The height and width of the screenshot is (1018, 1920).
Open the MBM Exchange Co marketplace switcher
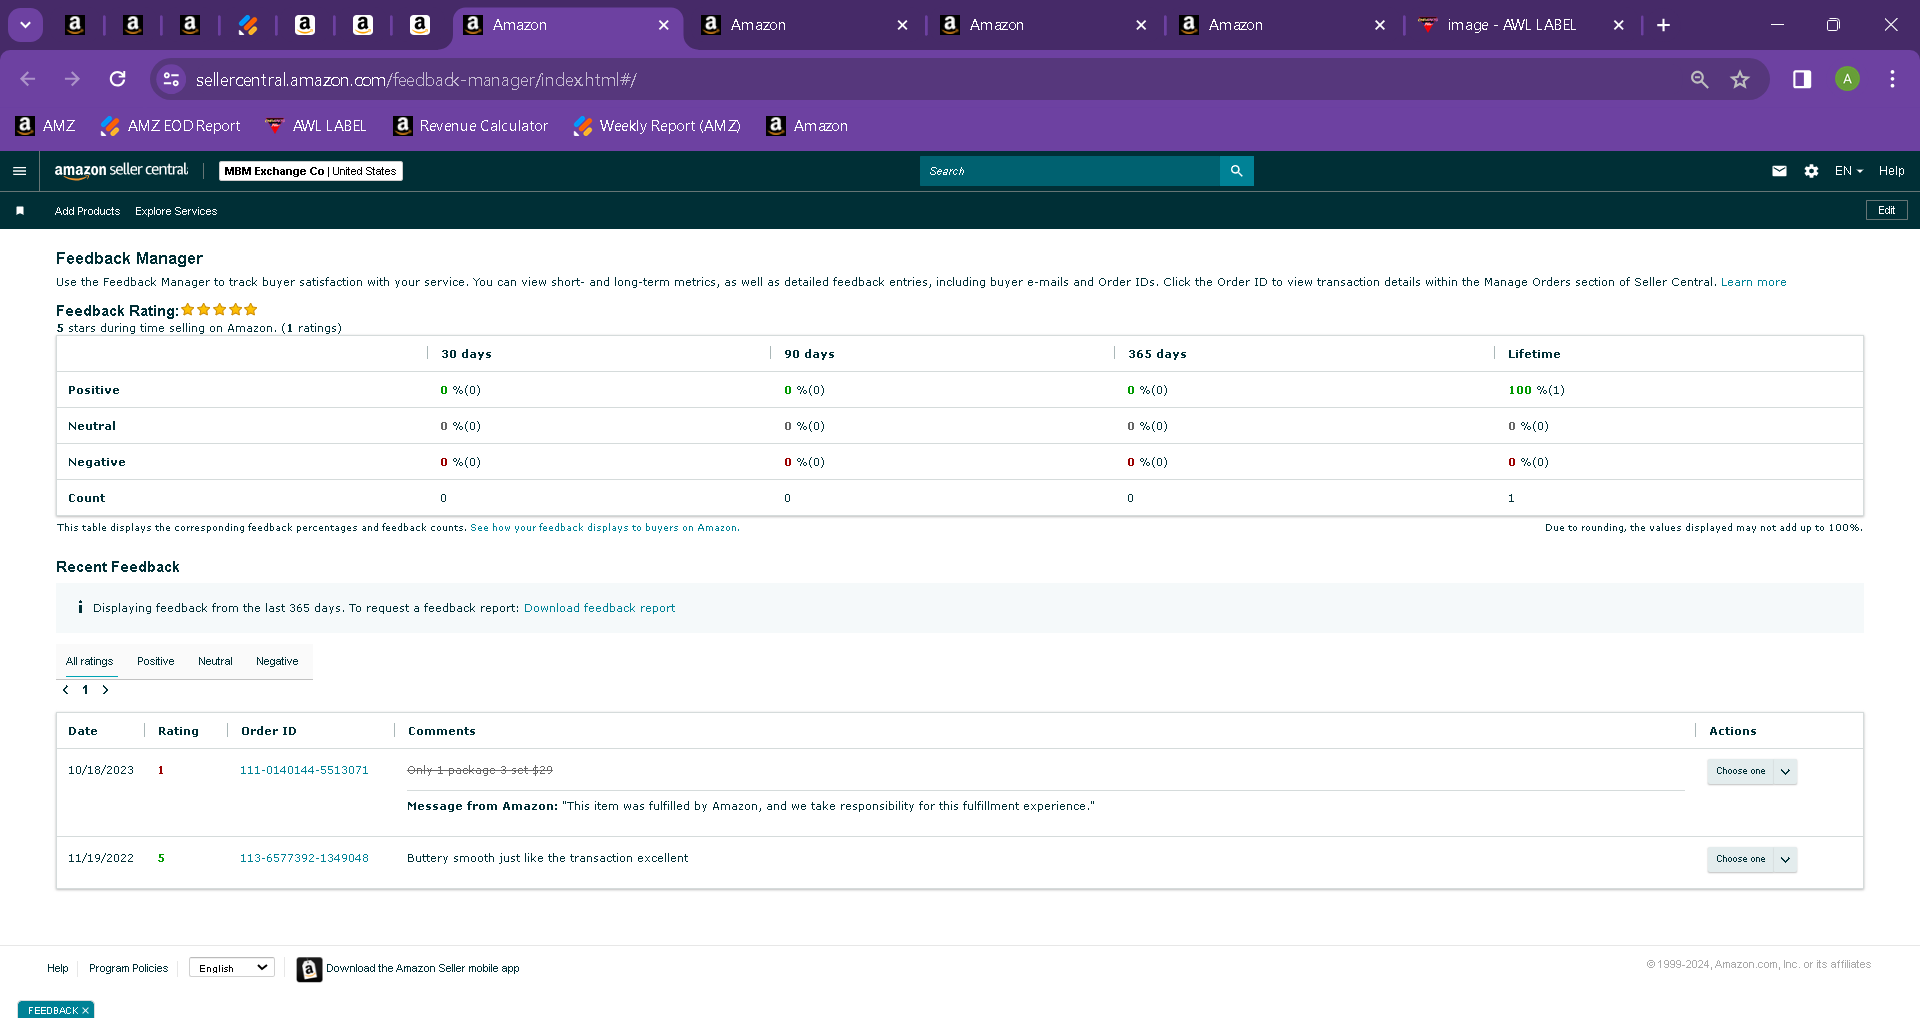click(x=311, y=171)
